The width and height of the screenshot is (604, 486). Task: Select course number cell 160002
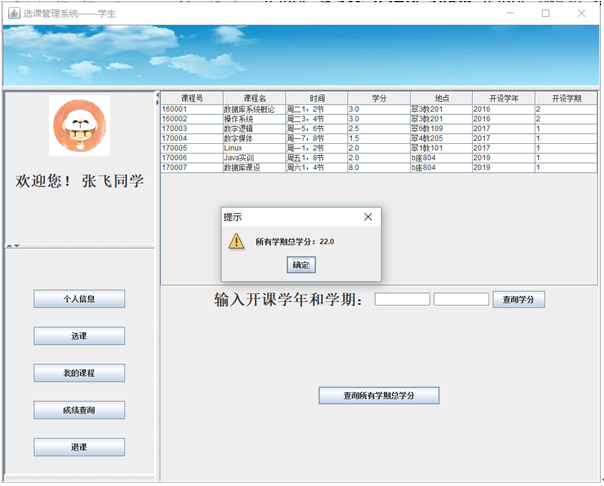(192, 119)
